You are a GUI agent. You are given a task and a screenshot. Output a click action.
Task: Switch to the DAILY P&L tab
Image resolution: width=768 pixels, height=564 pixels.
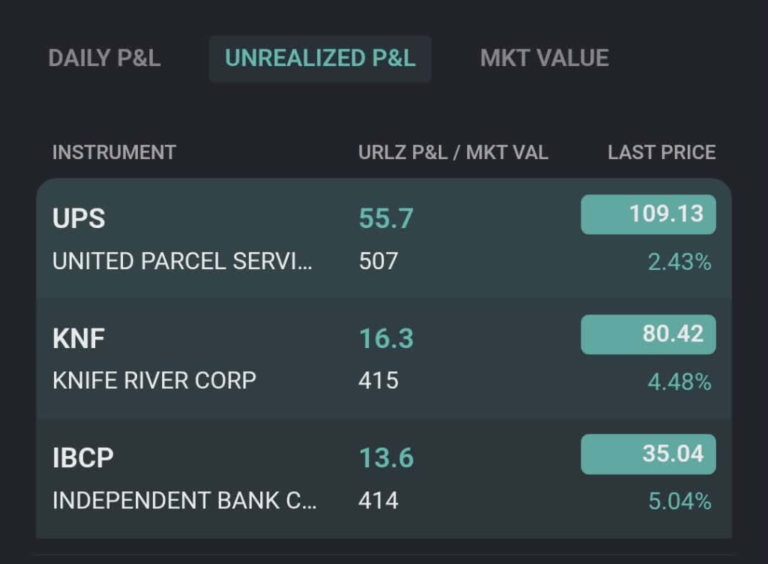(104, 58)
